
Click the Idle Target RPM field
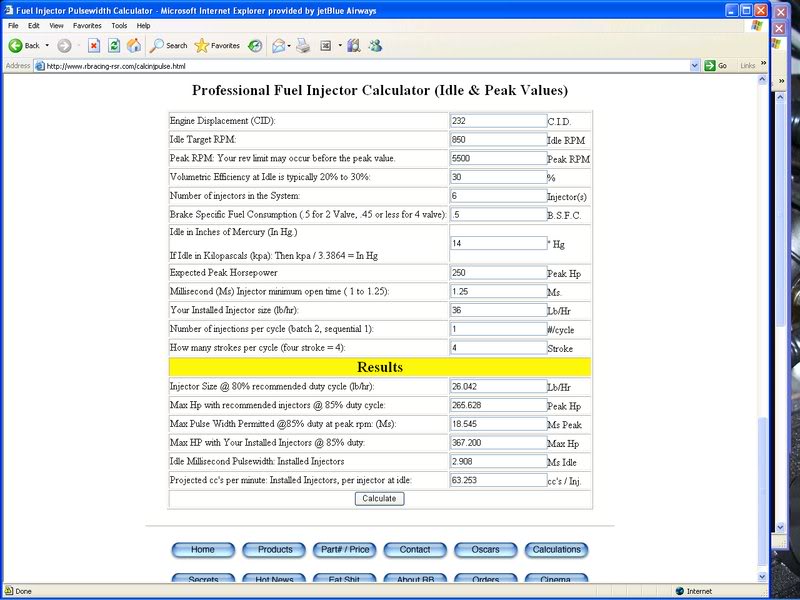(498, 140)
